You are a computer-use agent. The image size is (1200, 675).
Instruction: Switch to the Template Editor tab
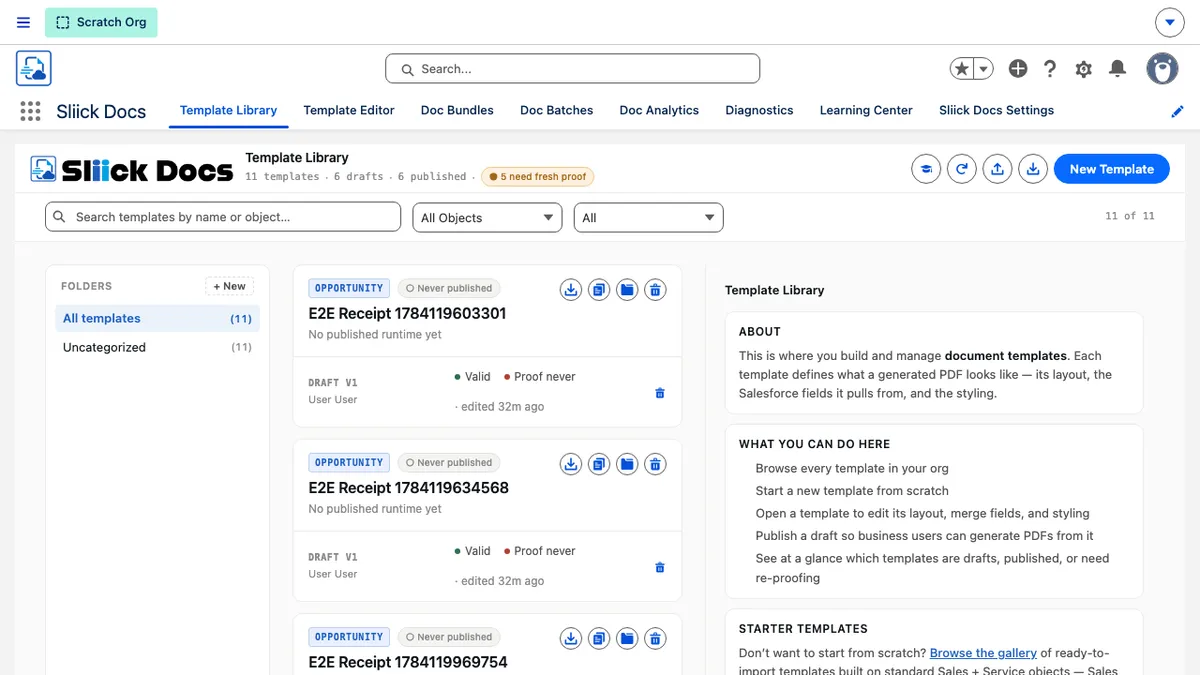click(349, 111)
